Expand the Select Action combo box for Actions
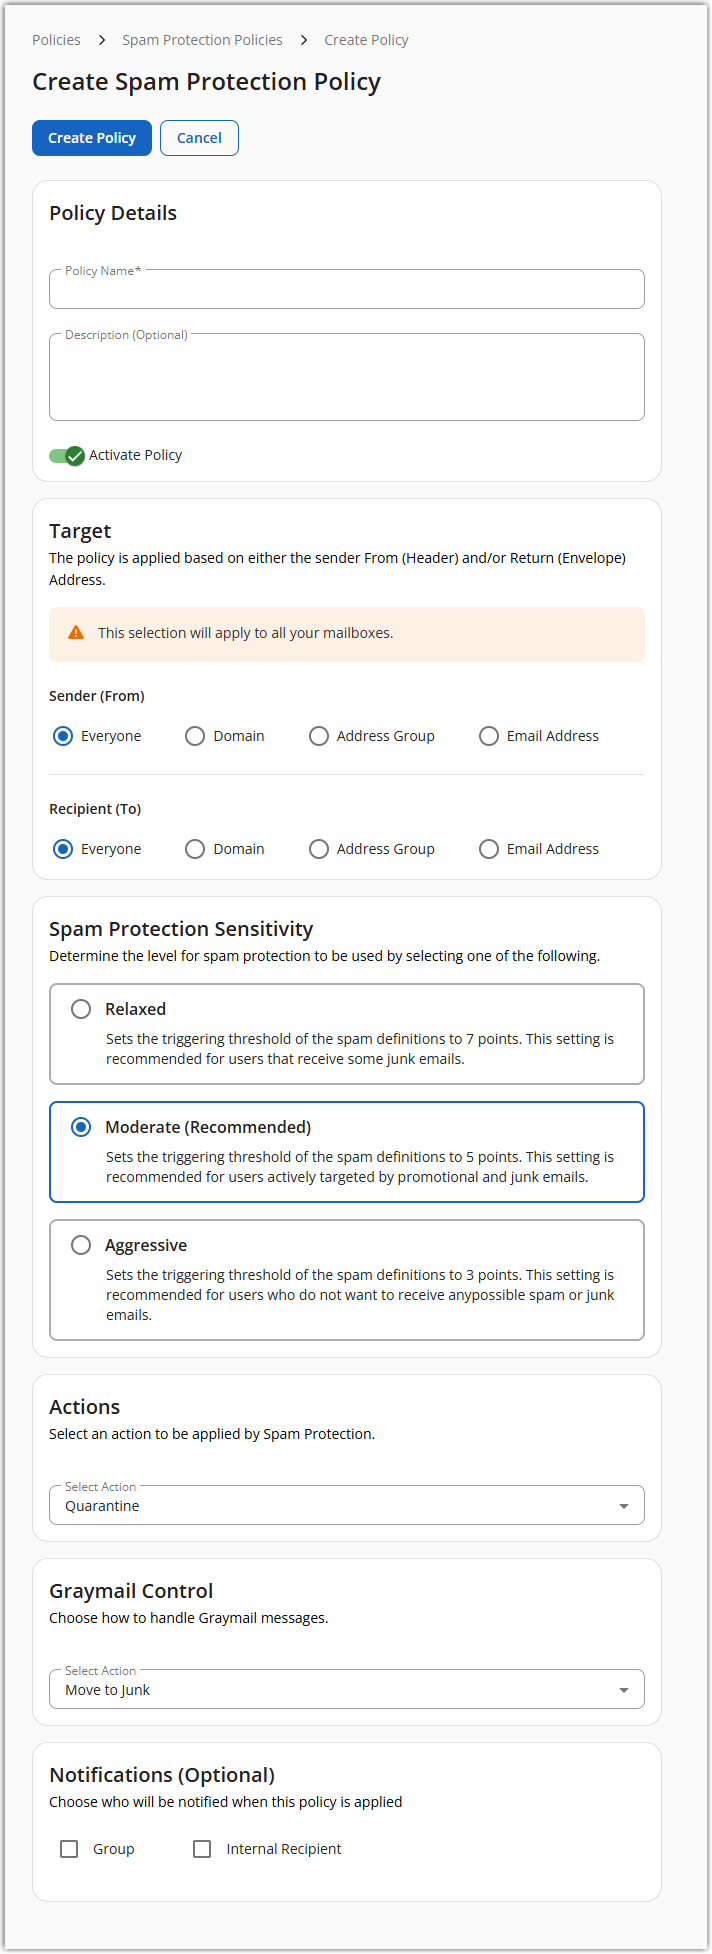The image size is (712, 1954). tap(346, 1505)
